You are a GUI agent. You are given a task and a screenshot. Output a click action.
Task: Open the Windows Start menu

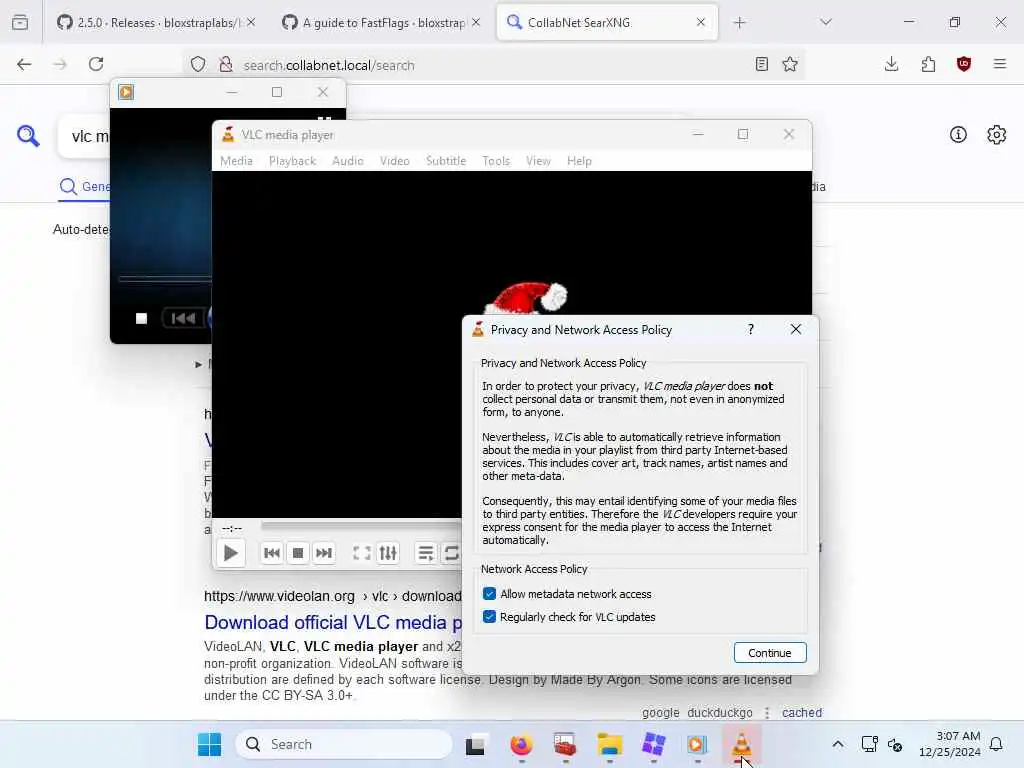click(x=210, y=744)
